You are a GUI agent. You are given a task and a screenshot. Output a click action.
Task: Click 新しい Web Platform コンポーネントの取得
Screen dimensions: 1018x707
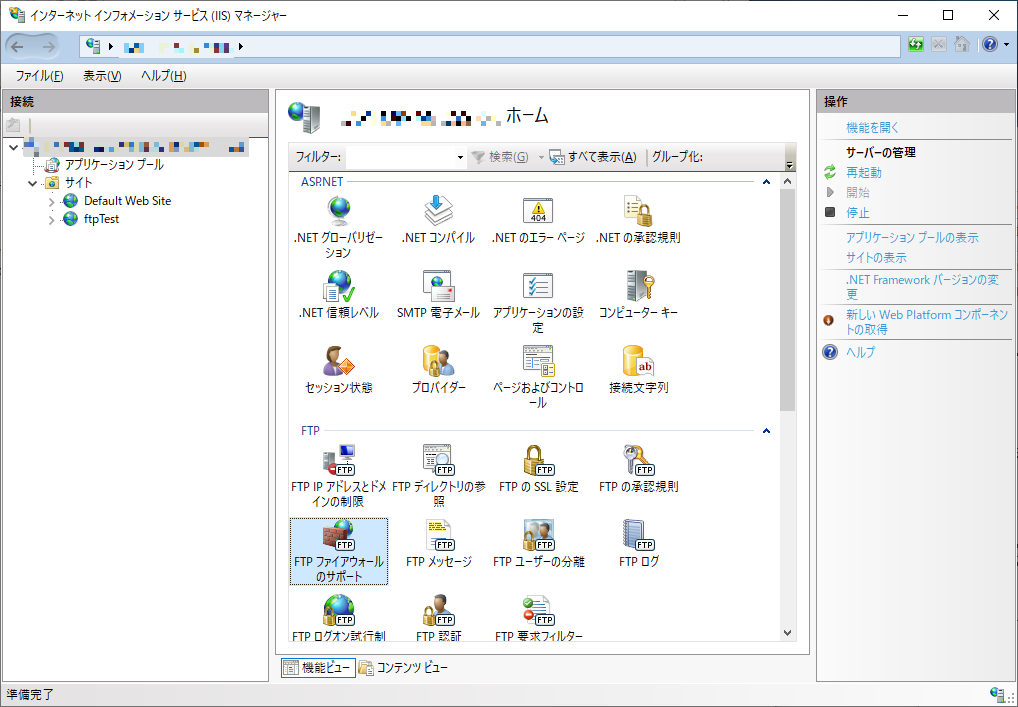926,322
